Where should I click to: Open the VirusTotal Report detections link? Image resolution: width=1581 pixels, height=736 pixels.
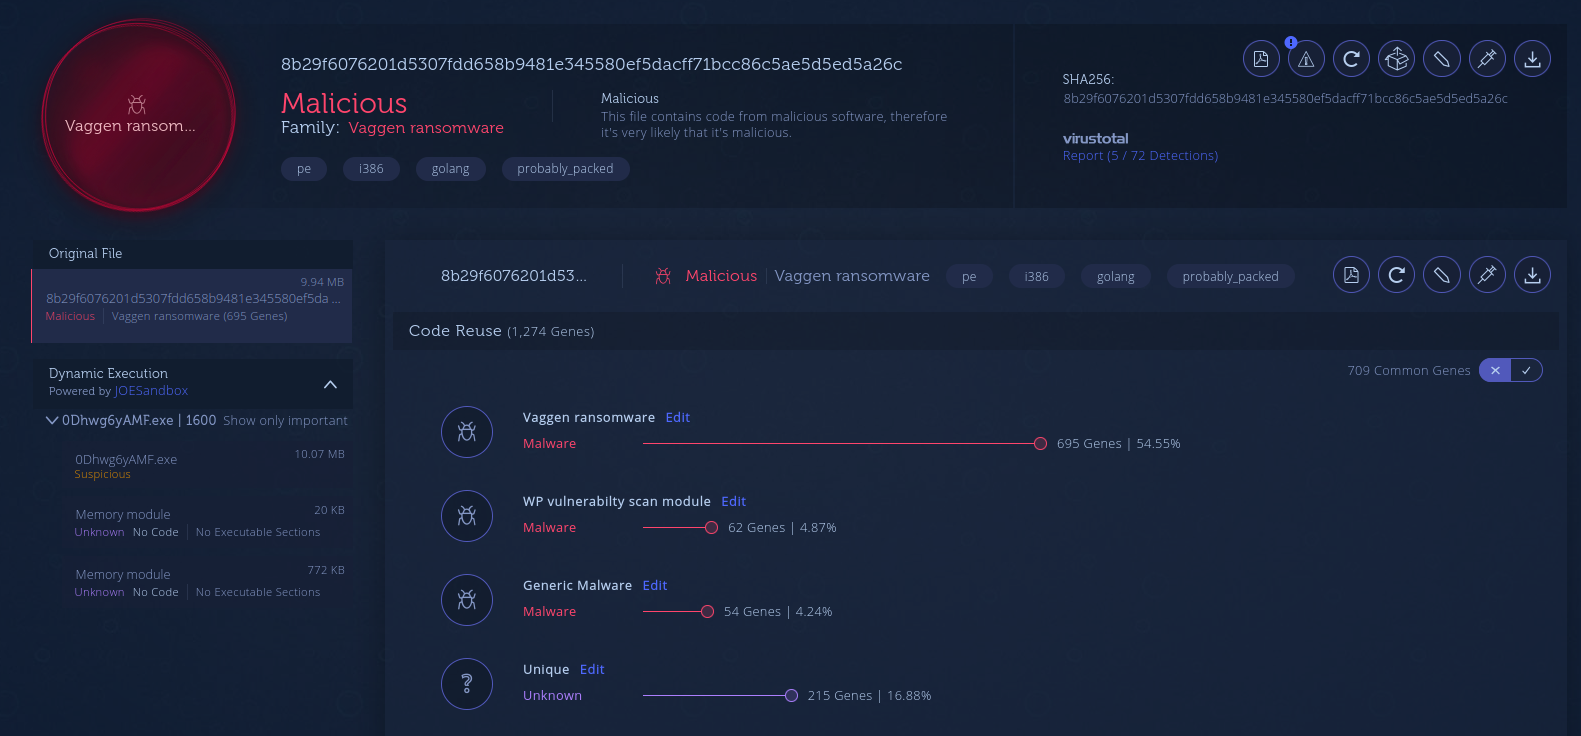point(1140,156)
